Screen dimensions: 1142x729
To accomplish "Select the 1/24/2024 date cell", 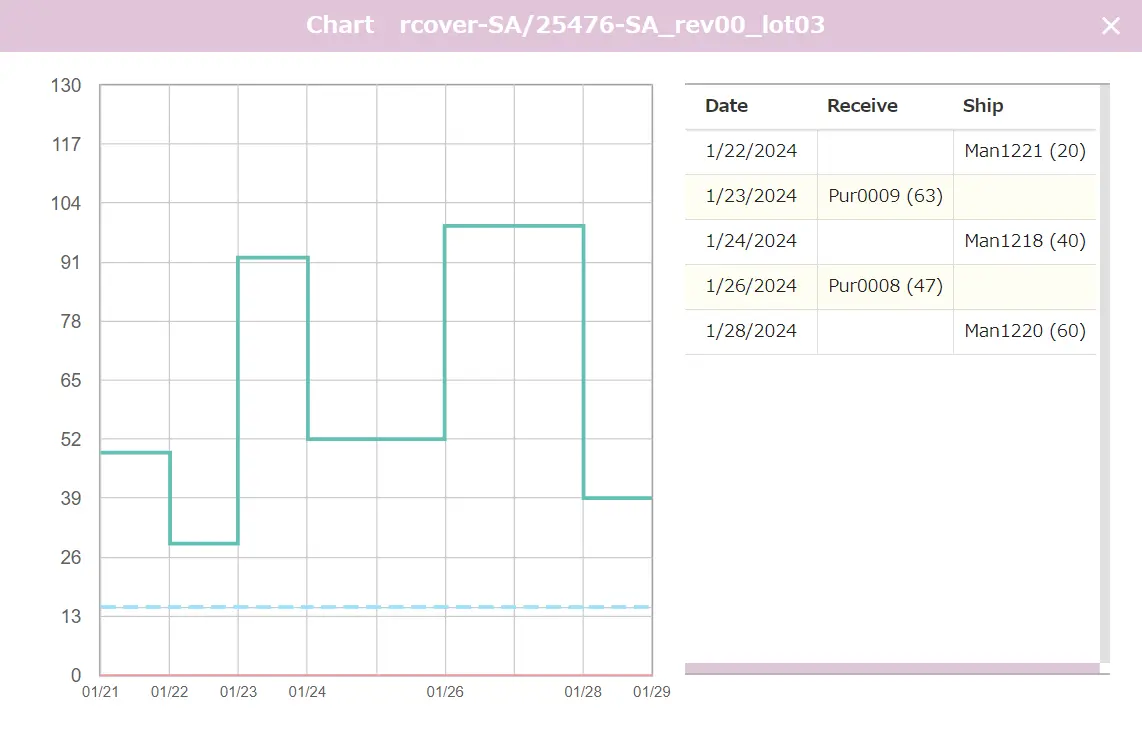I will tap(751, 241).
